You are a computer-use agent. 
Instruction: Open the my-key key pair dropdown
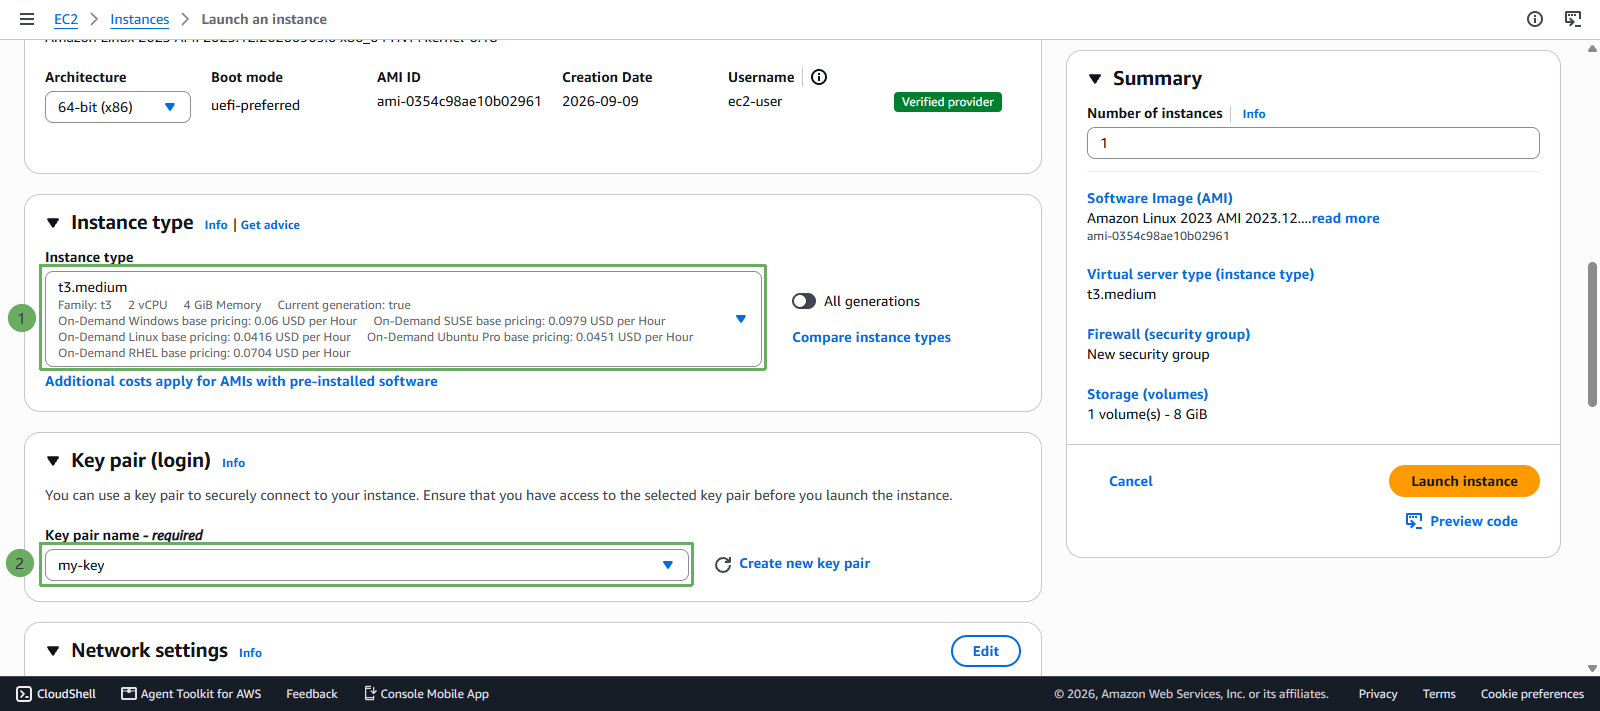click(367, 565)
